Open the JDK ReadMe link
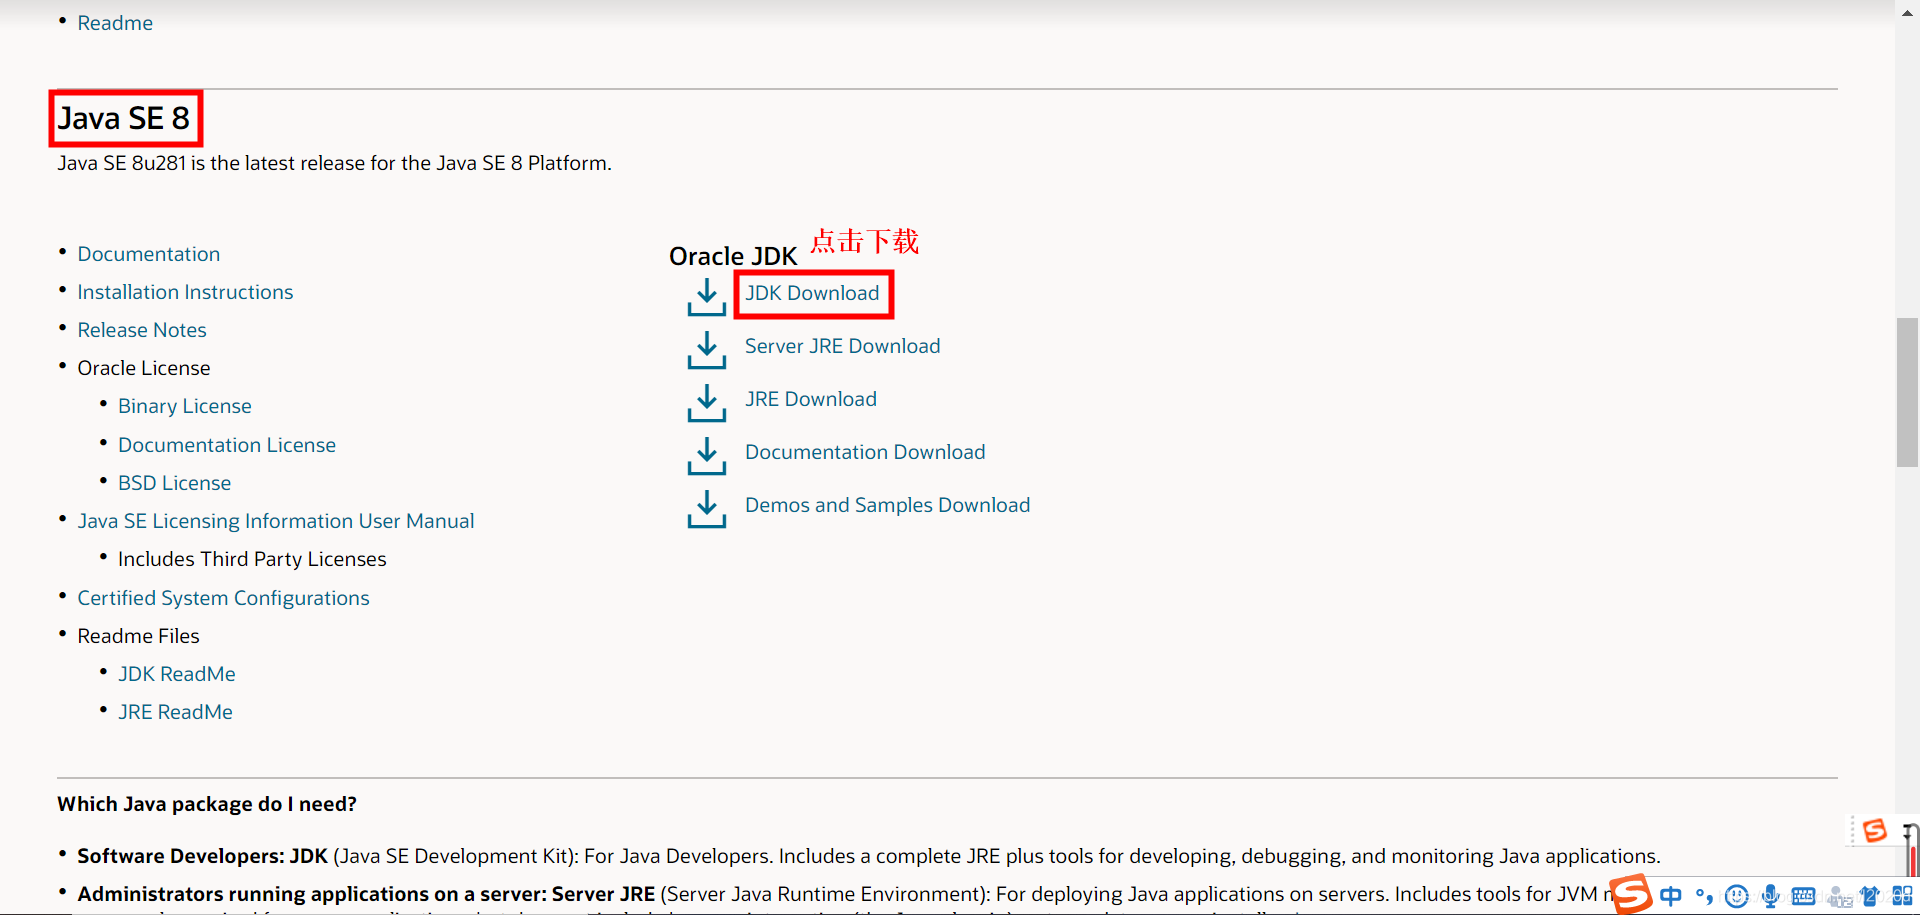The image size is (1920, 915). click(177, 674)
